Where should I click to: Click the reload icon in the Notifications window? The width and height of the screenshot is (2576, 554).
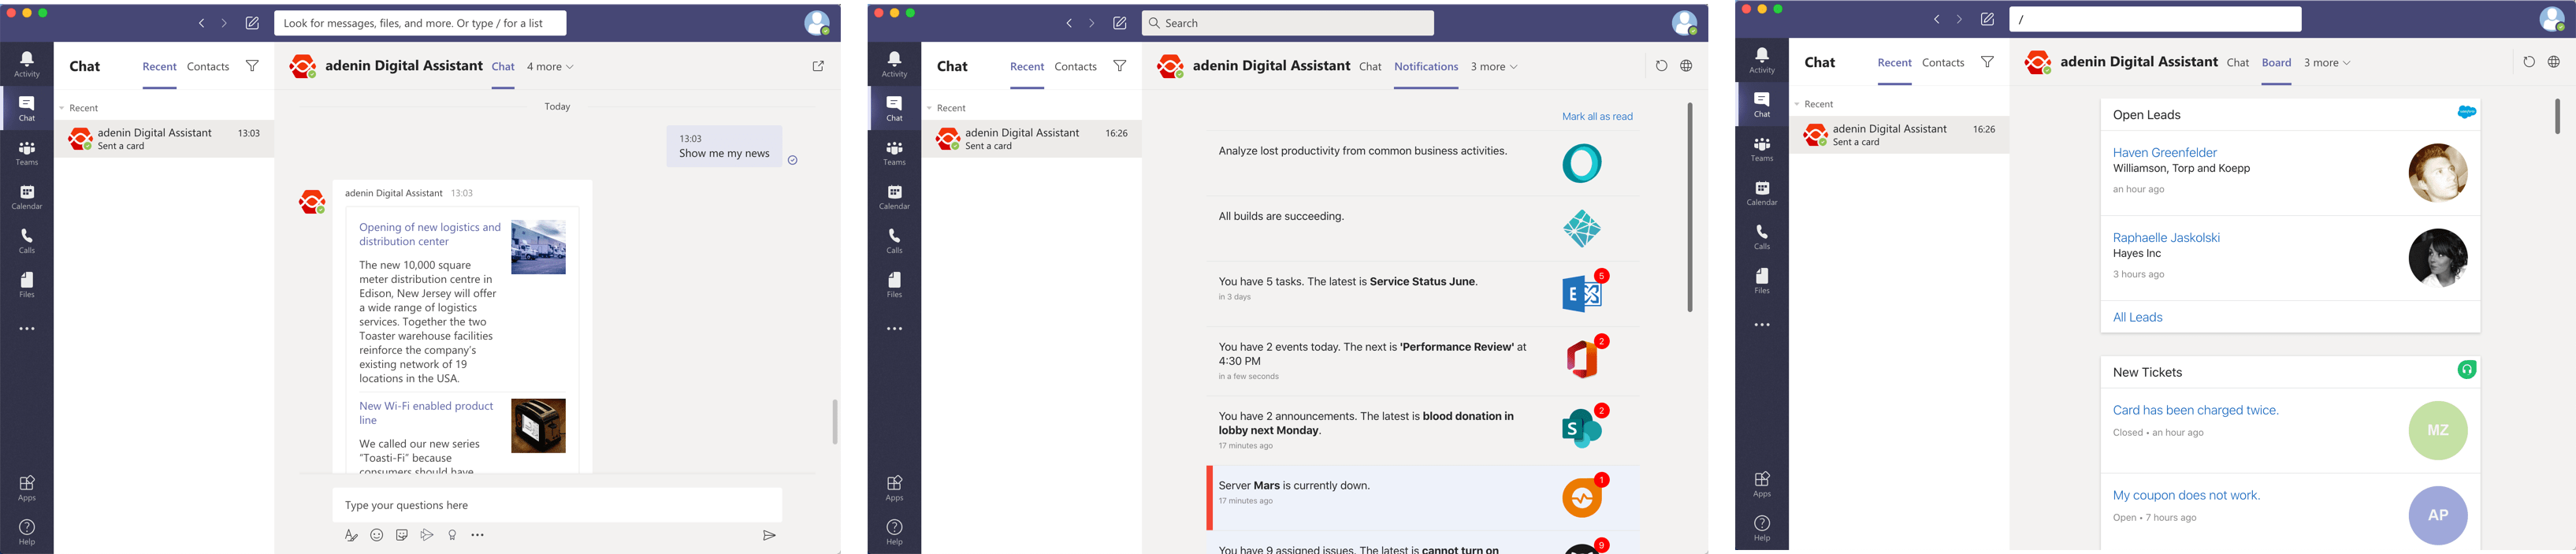pyautogui.click(x=1661, y=66)
